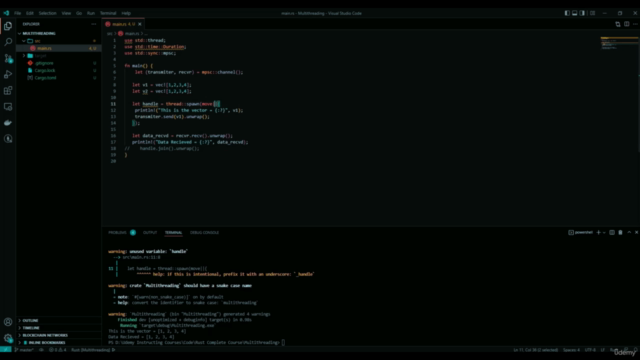The image size is (640, 360).
Task: Open the Run menu
Action: (91, 13)
